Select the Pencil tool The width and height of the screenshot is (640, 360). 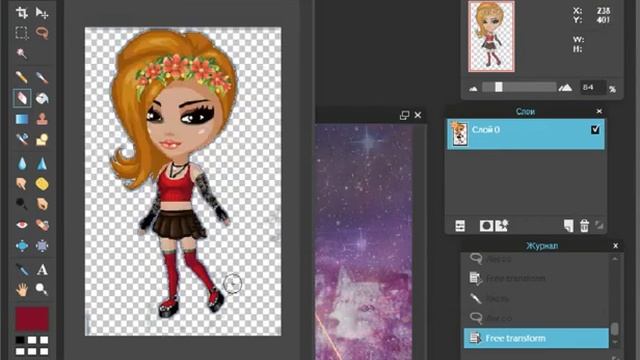pos(22,77)
